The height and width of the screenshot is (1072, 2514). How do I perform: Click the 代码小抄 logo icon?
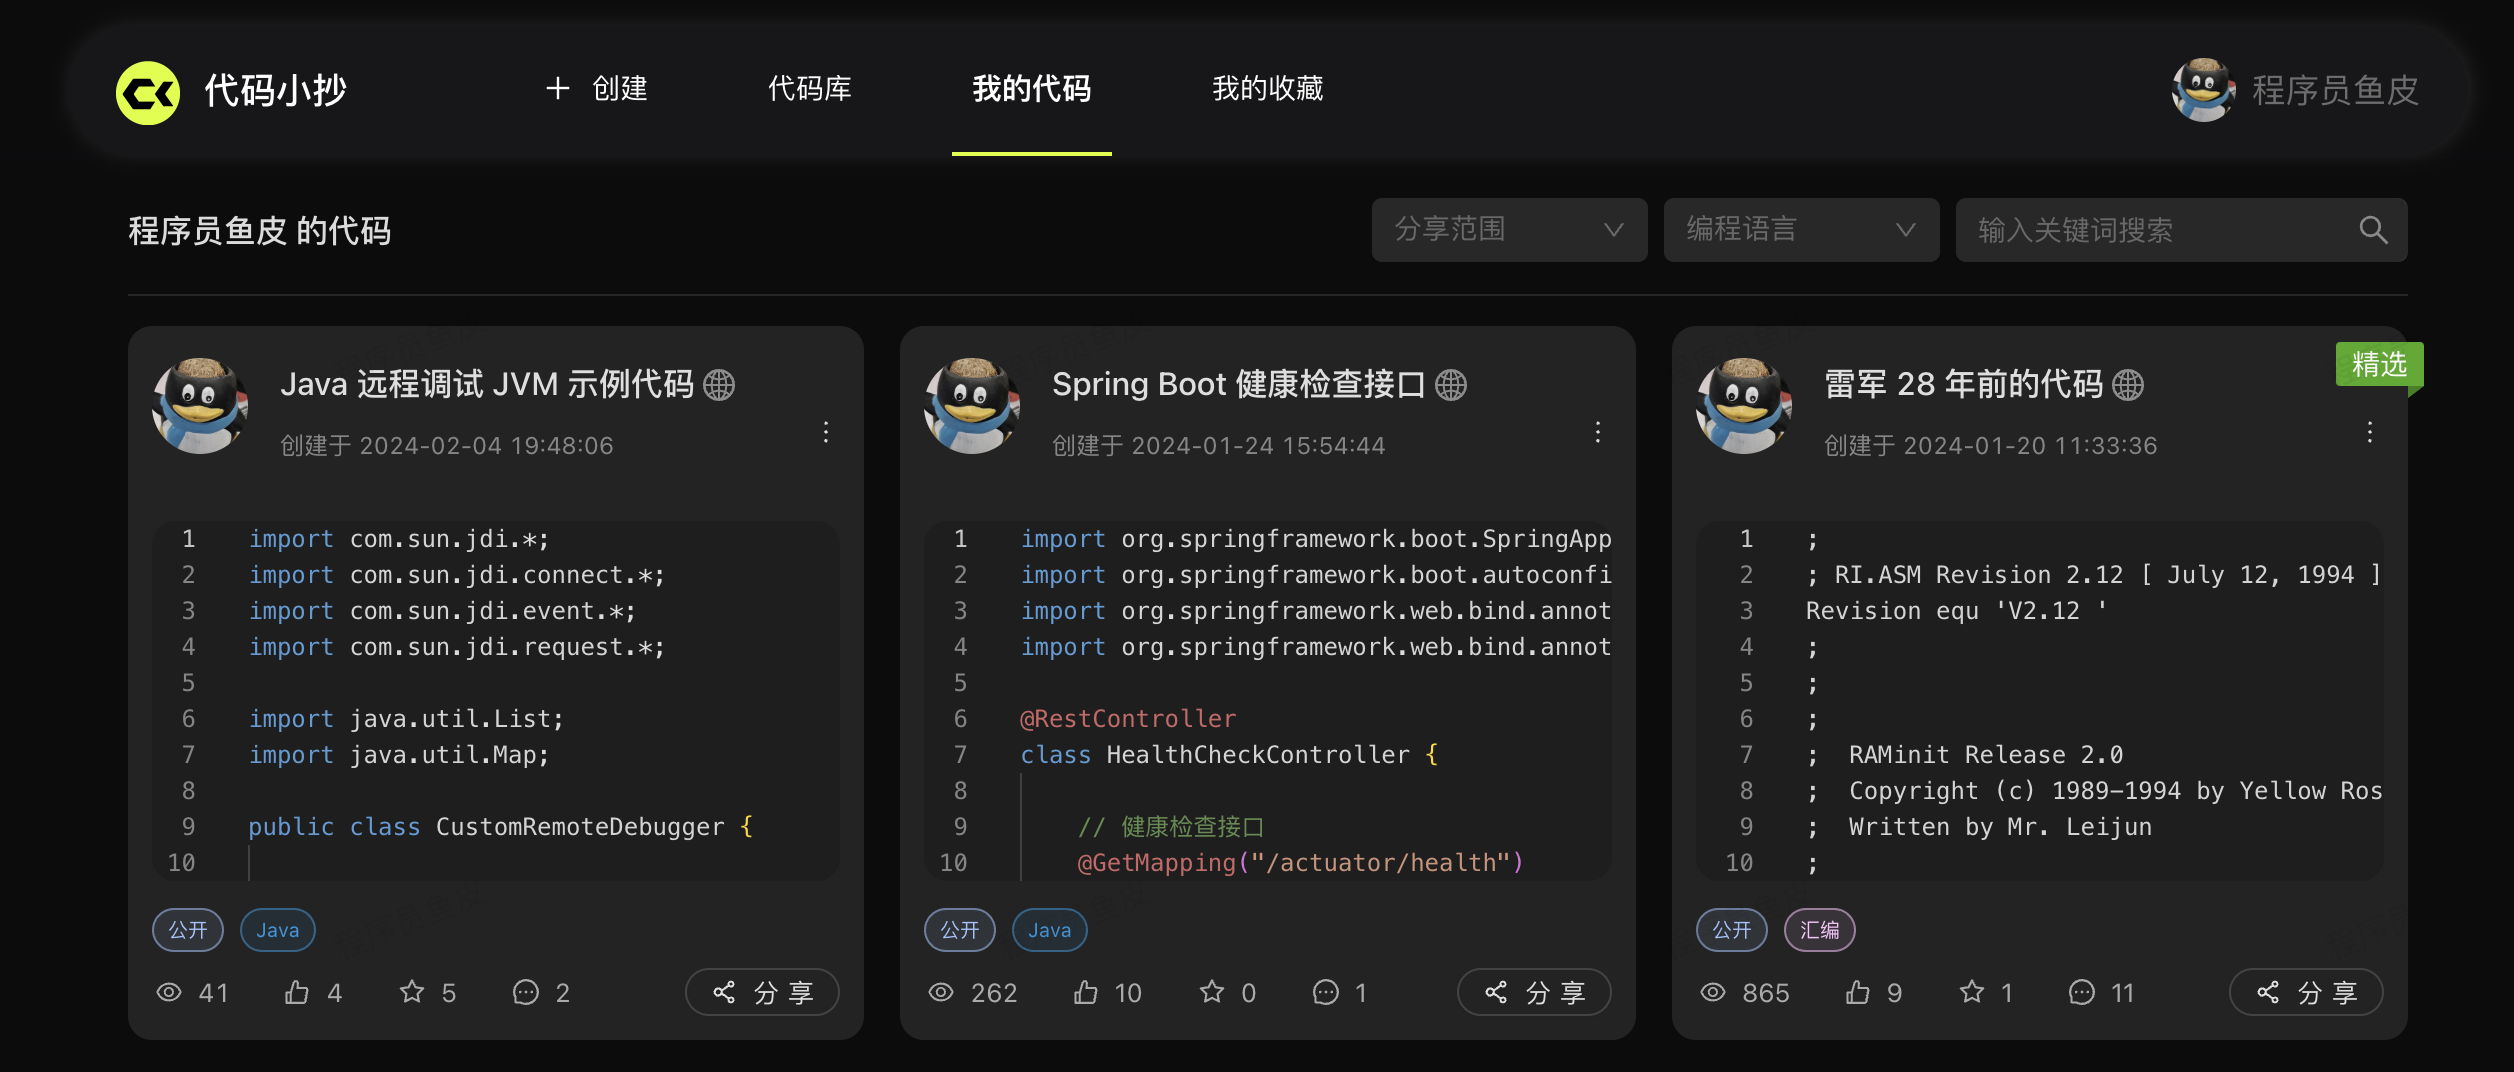148,92
